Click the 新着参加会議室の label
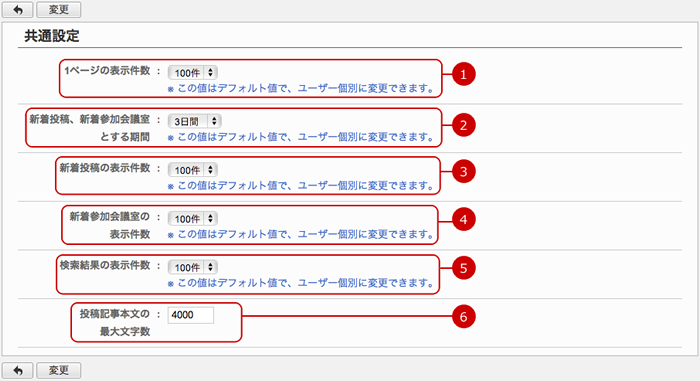Viewport: 700px width, 381px height. (x=110, y=217)
